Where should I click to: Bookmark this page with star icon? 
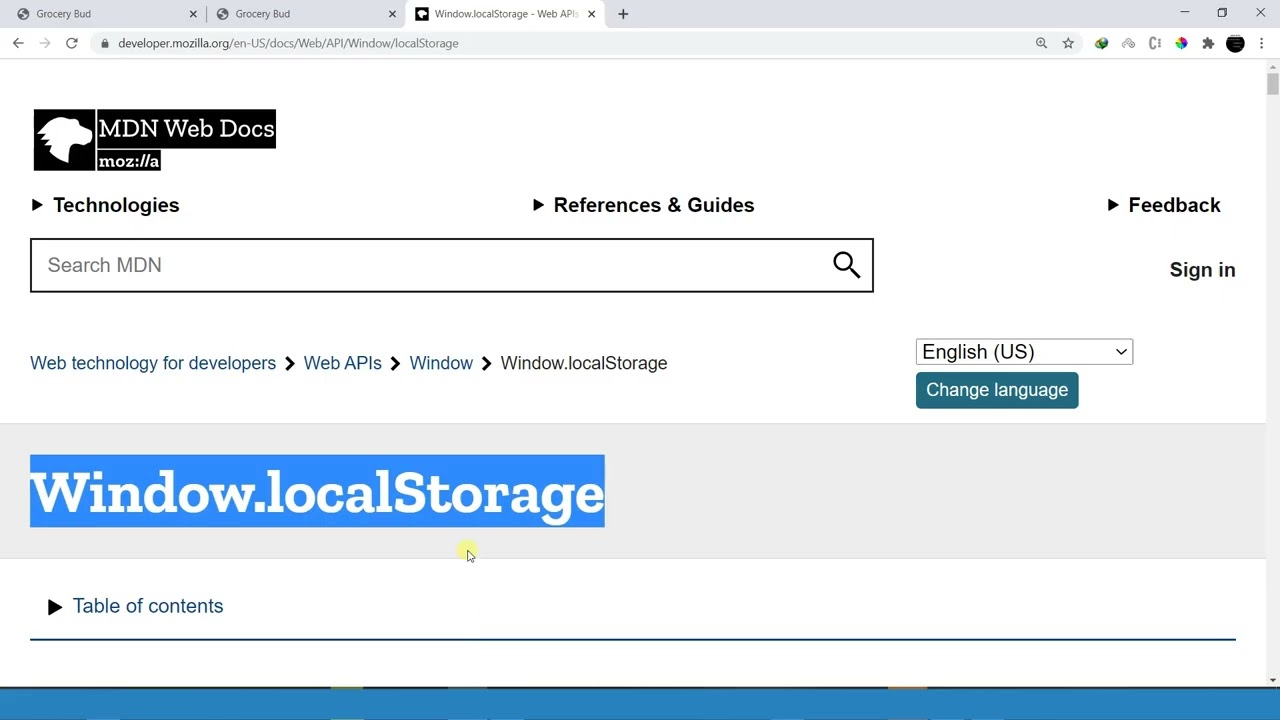[1068, 43]
